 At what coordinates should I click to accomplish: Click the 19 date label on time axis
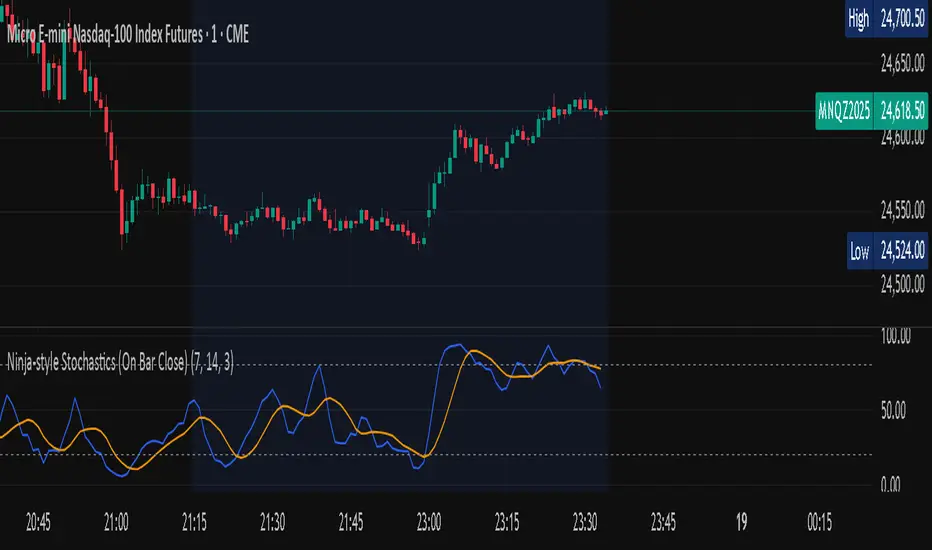click(x=741, y=521)
